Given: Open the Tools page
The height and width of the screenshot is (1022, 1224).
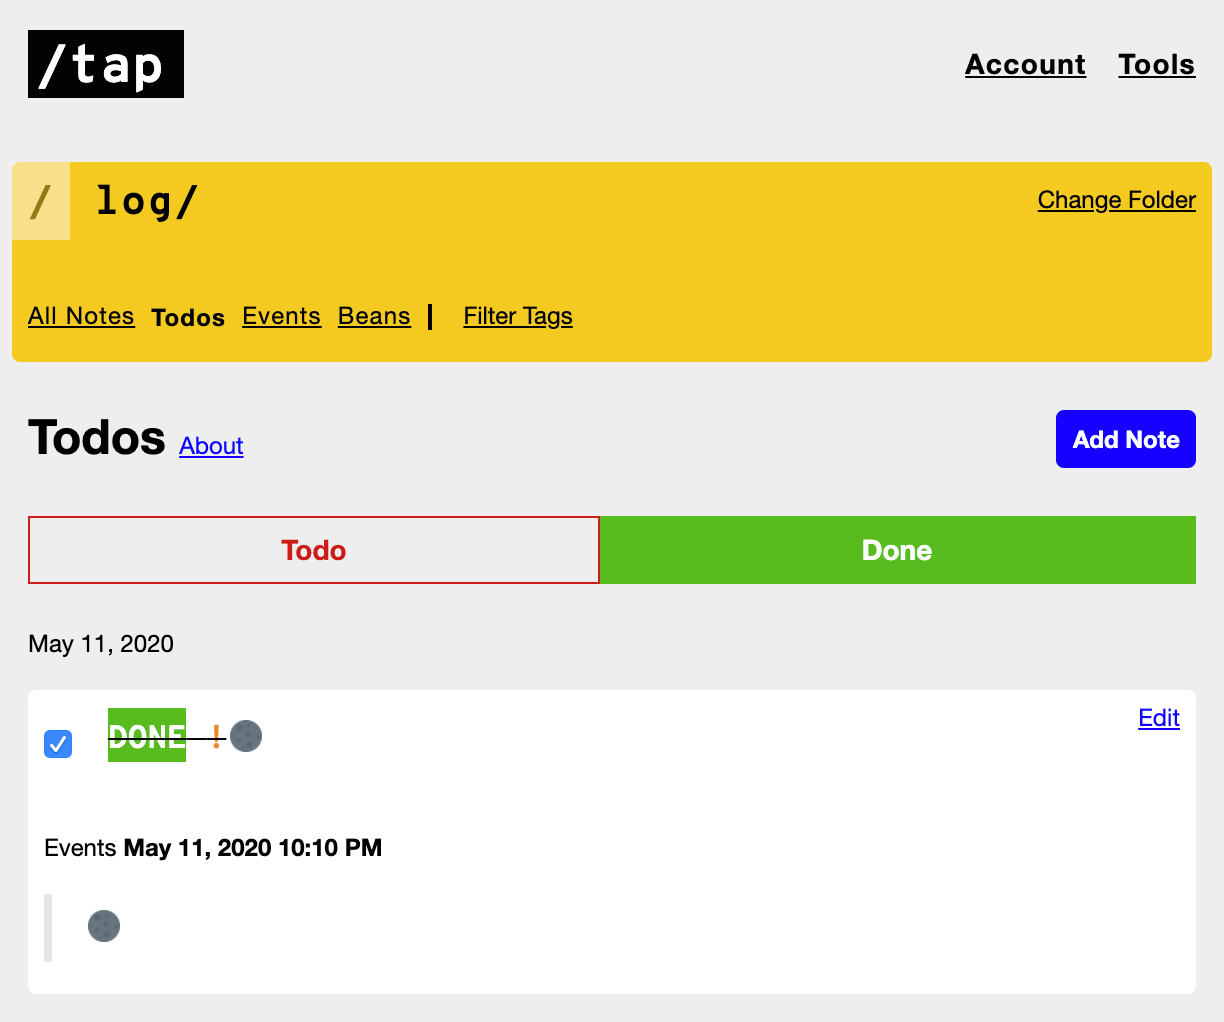Looking at the screenshot, I should (x=1157, y=65).
